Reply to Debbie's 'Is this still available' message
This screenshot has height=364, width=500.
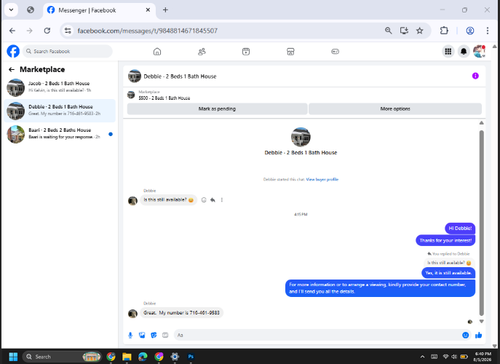point(213,200)
